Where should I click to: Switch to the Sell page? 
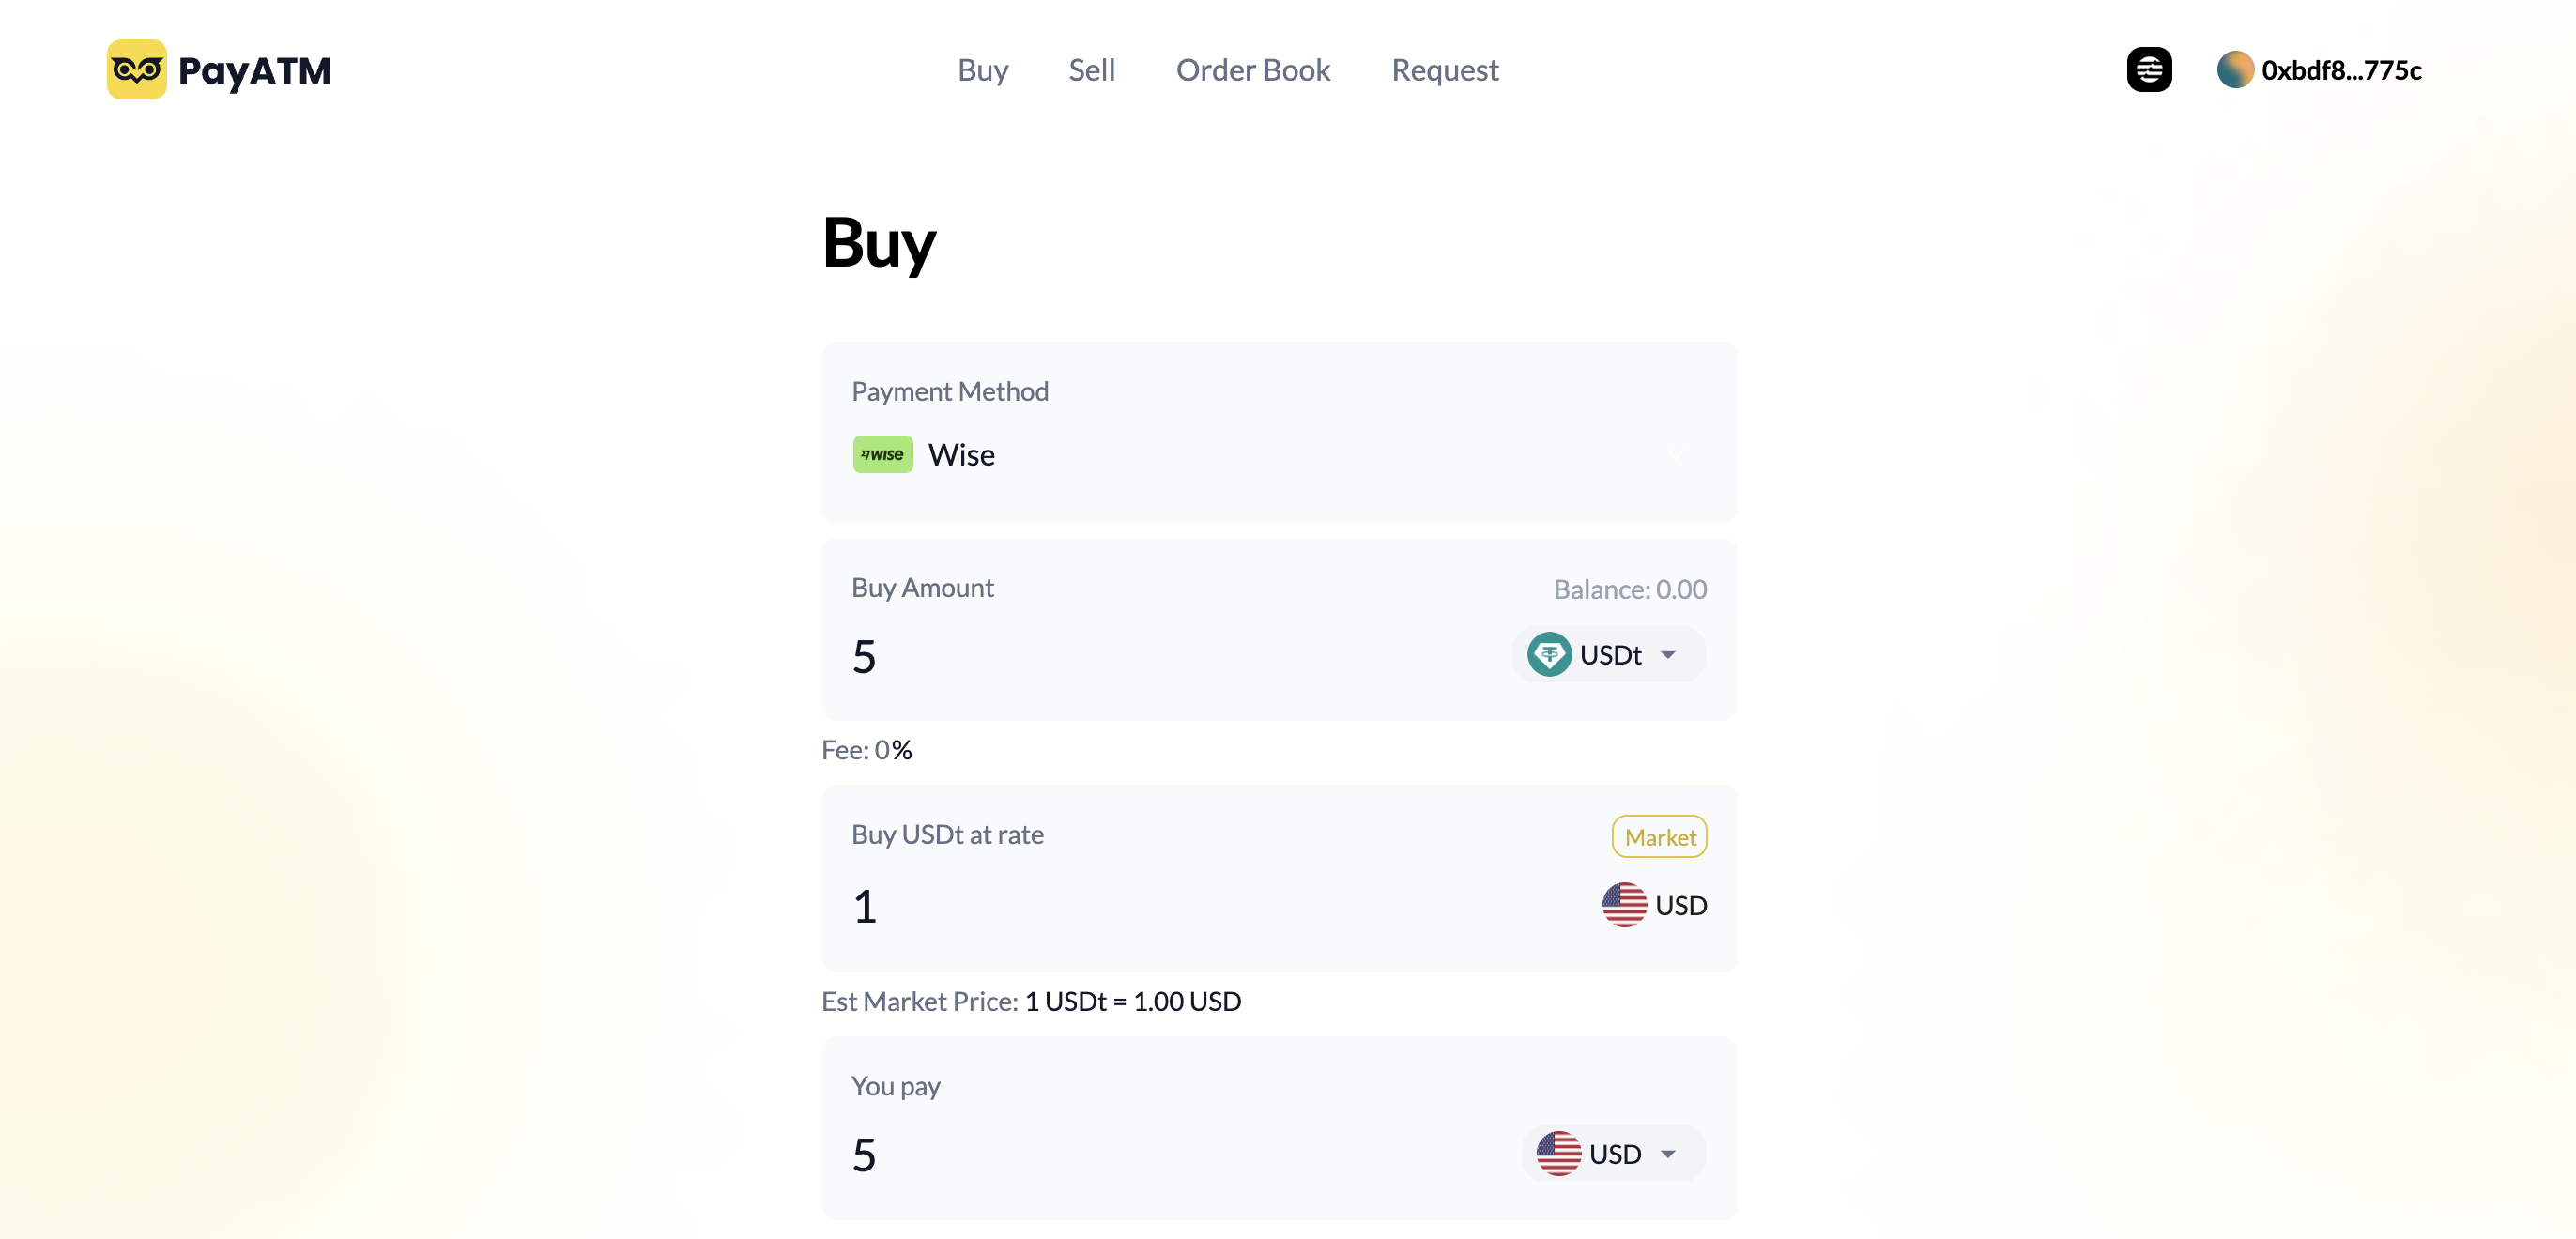click(x=1091, y=70)
